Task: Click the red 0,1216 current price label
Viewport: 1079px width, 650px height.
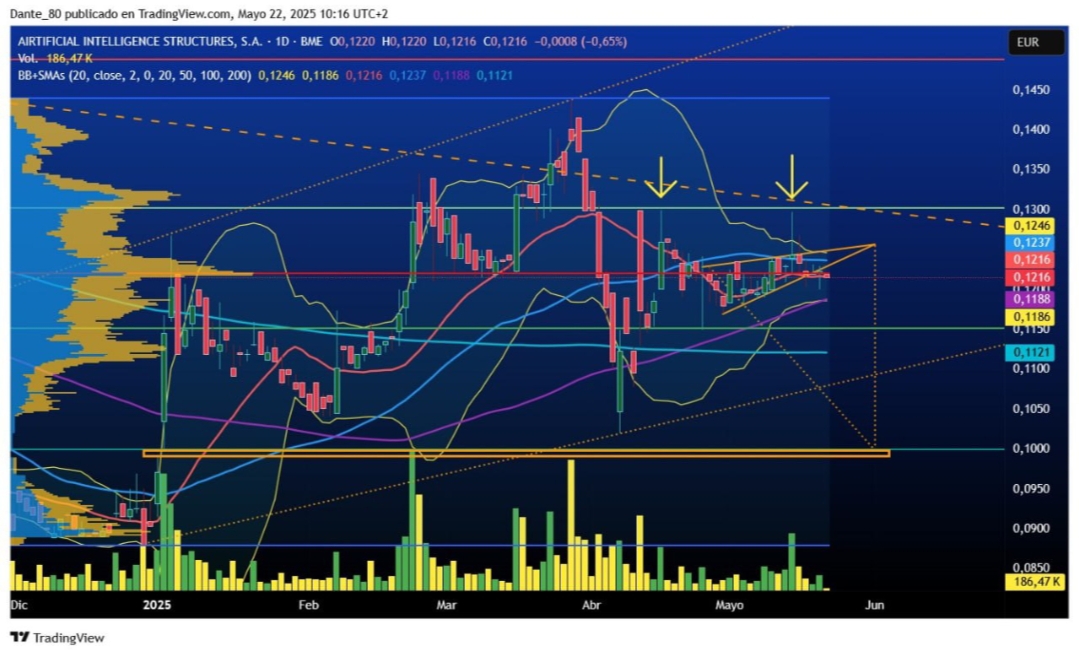Action: point(1031,277)
